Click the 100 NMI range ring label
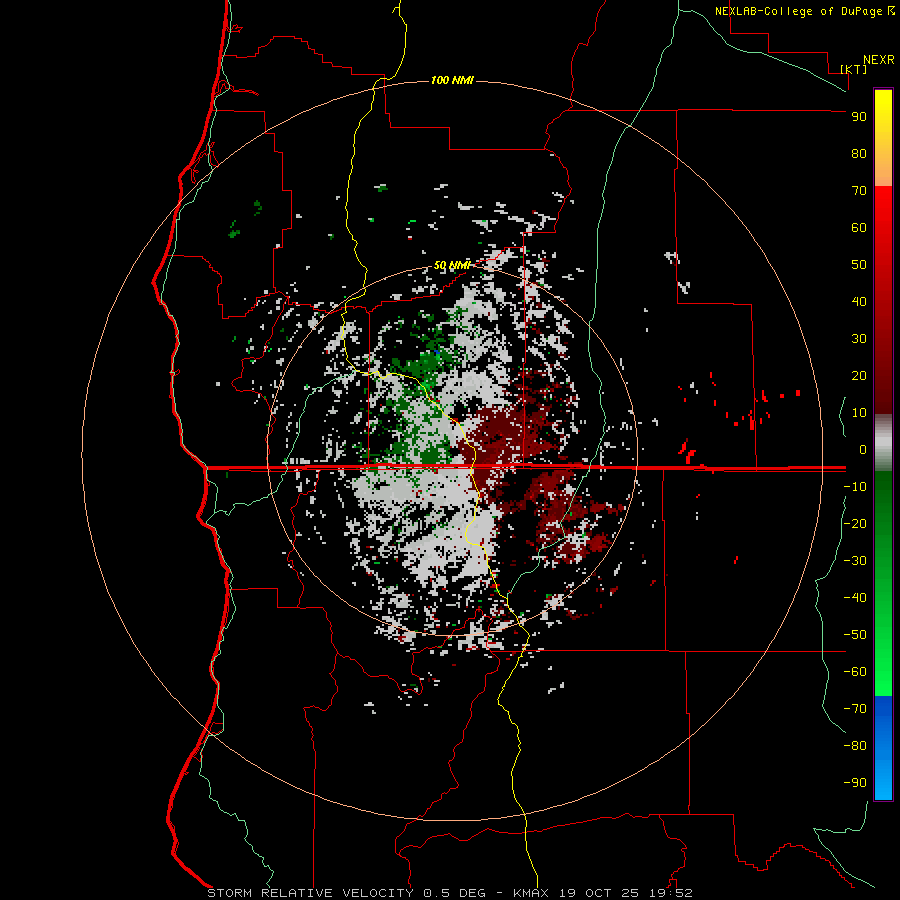900x900 pixels. click(452, 80)
